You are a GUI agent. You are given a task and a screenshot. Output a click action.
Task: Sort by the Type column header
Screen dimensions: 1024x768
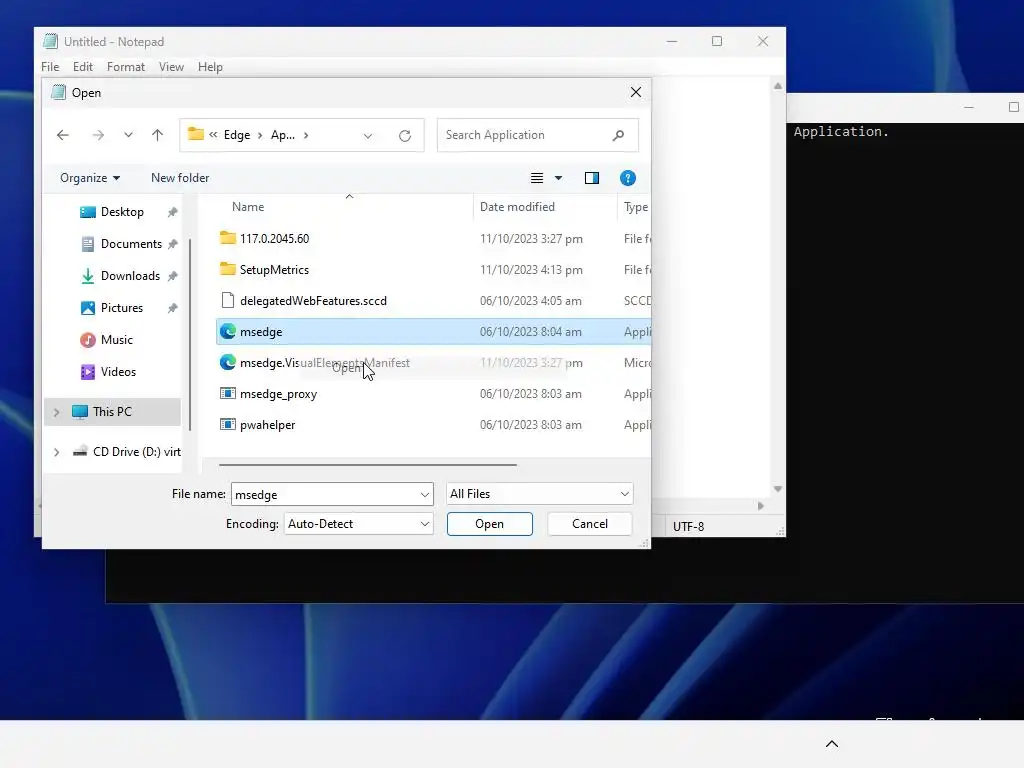[x=635, y=207]
